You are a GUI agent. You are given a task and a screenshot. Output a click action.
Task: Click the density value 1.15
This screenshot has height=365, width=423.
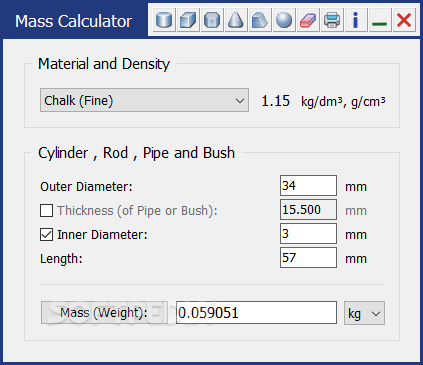coord(275,101)
